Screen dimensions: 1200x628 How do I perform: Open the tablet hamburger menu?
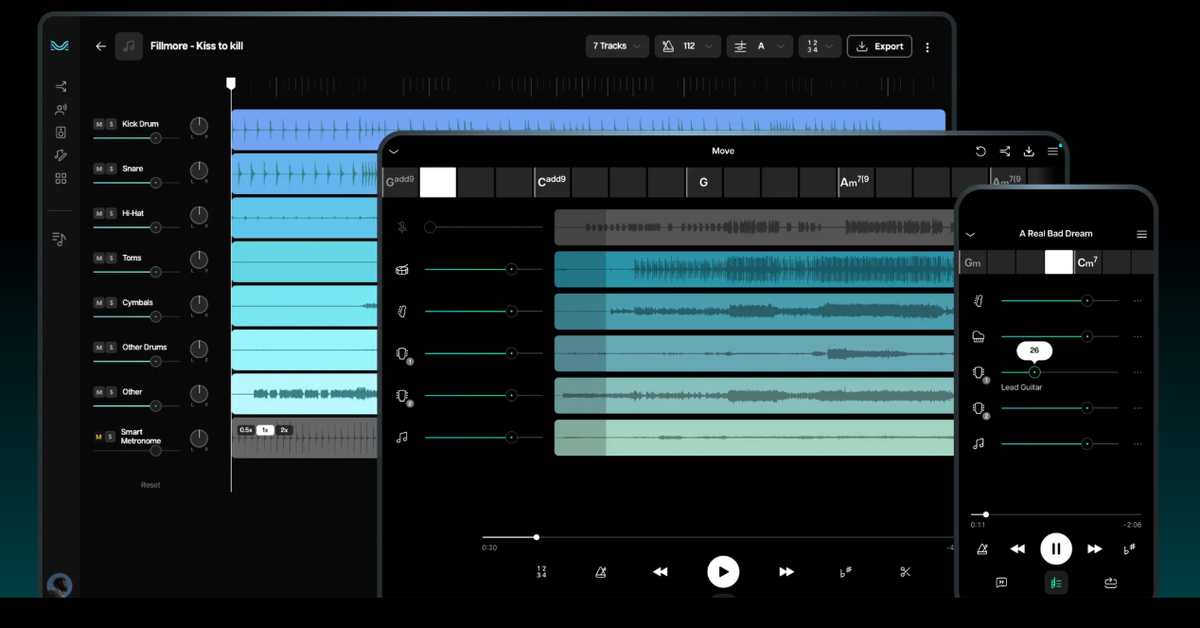[1053, 151]
